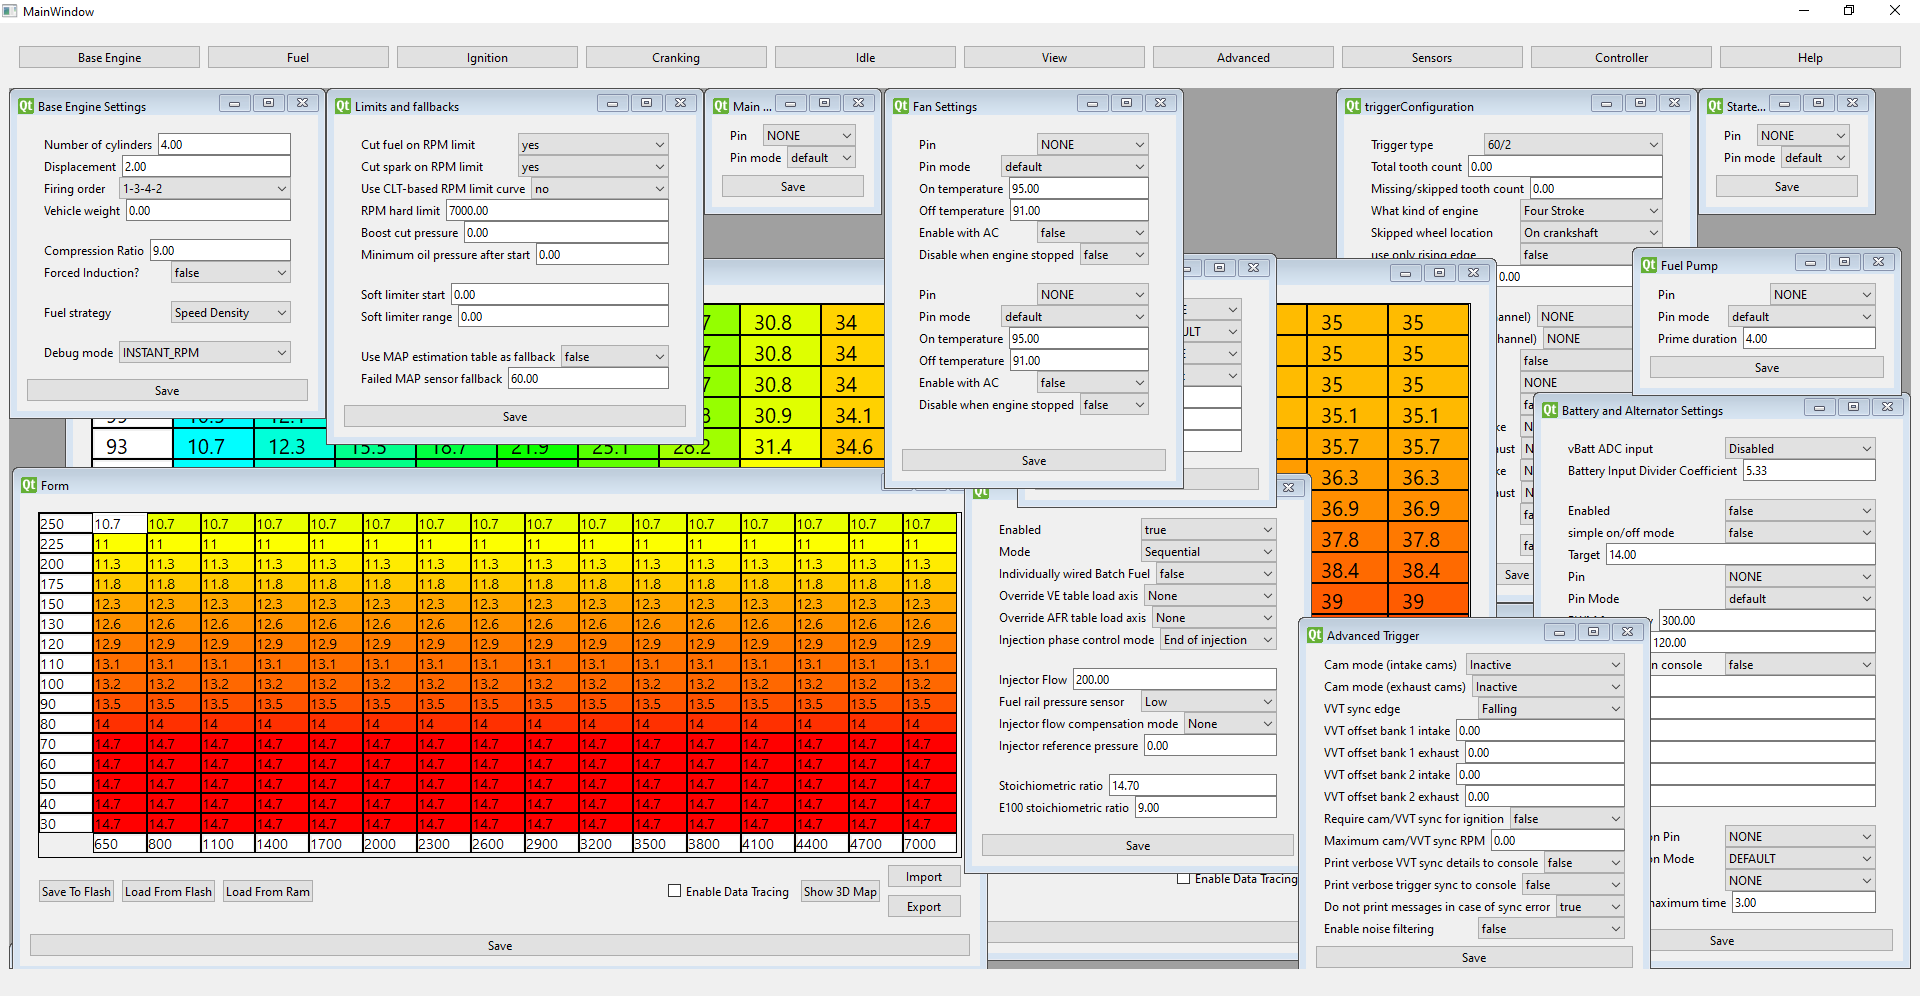
Task: Expand the Cut fuel on RPM limit dropdown
Action: (x=593, y=145)
